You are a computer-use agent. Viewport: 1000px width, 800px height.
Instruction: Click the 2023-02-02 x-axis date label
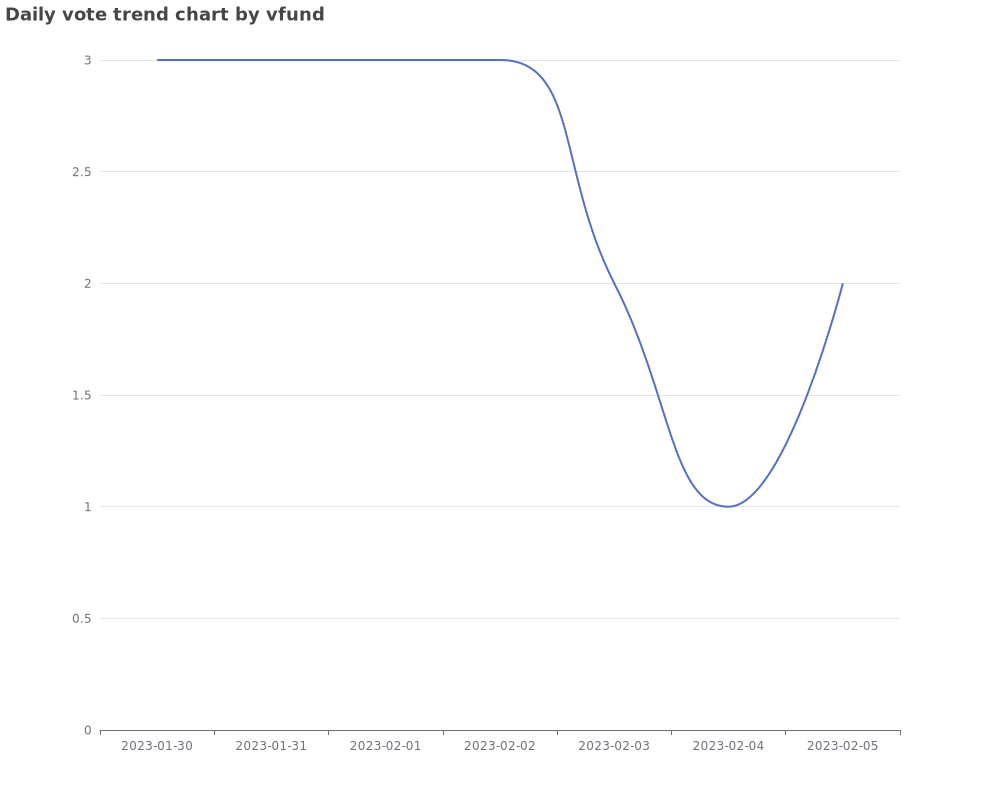click(x=499, y=746)
